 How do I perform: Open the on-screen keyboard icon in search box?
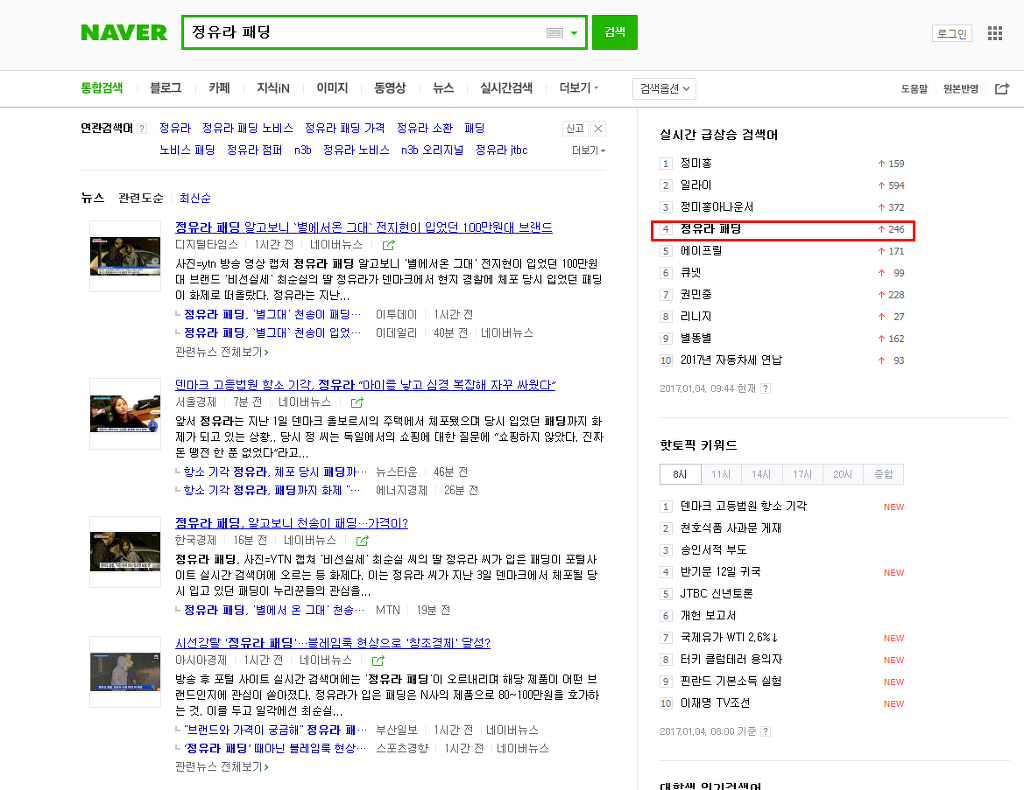click(554, 33)
